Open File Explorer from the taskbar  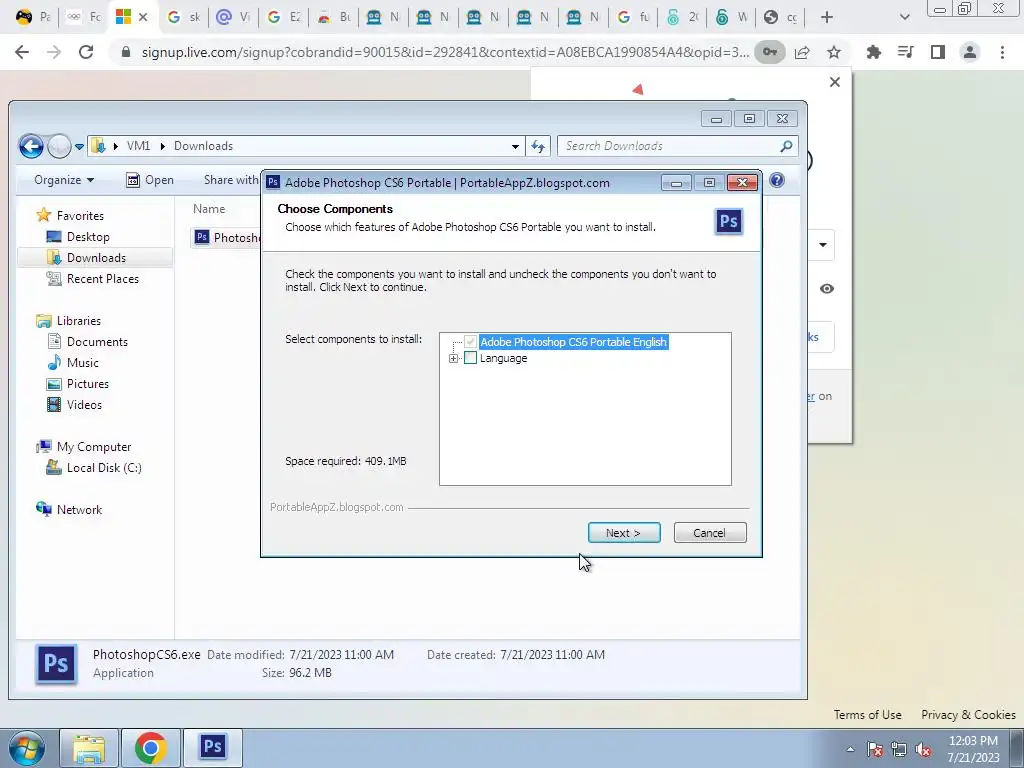89,748
